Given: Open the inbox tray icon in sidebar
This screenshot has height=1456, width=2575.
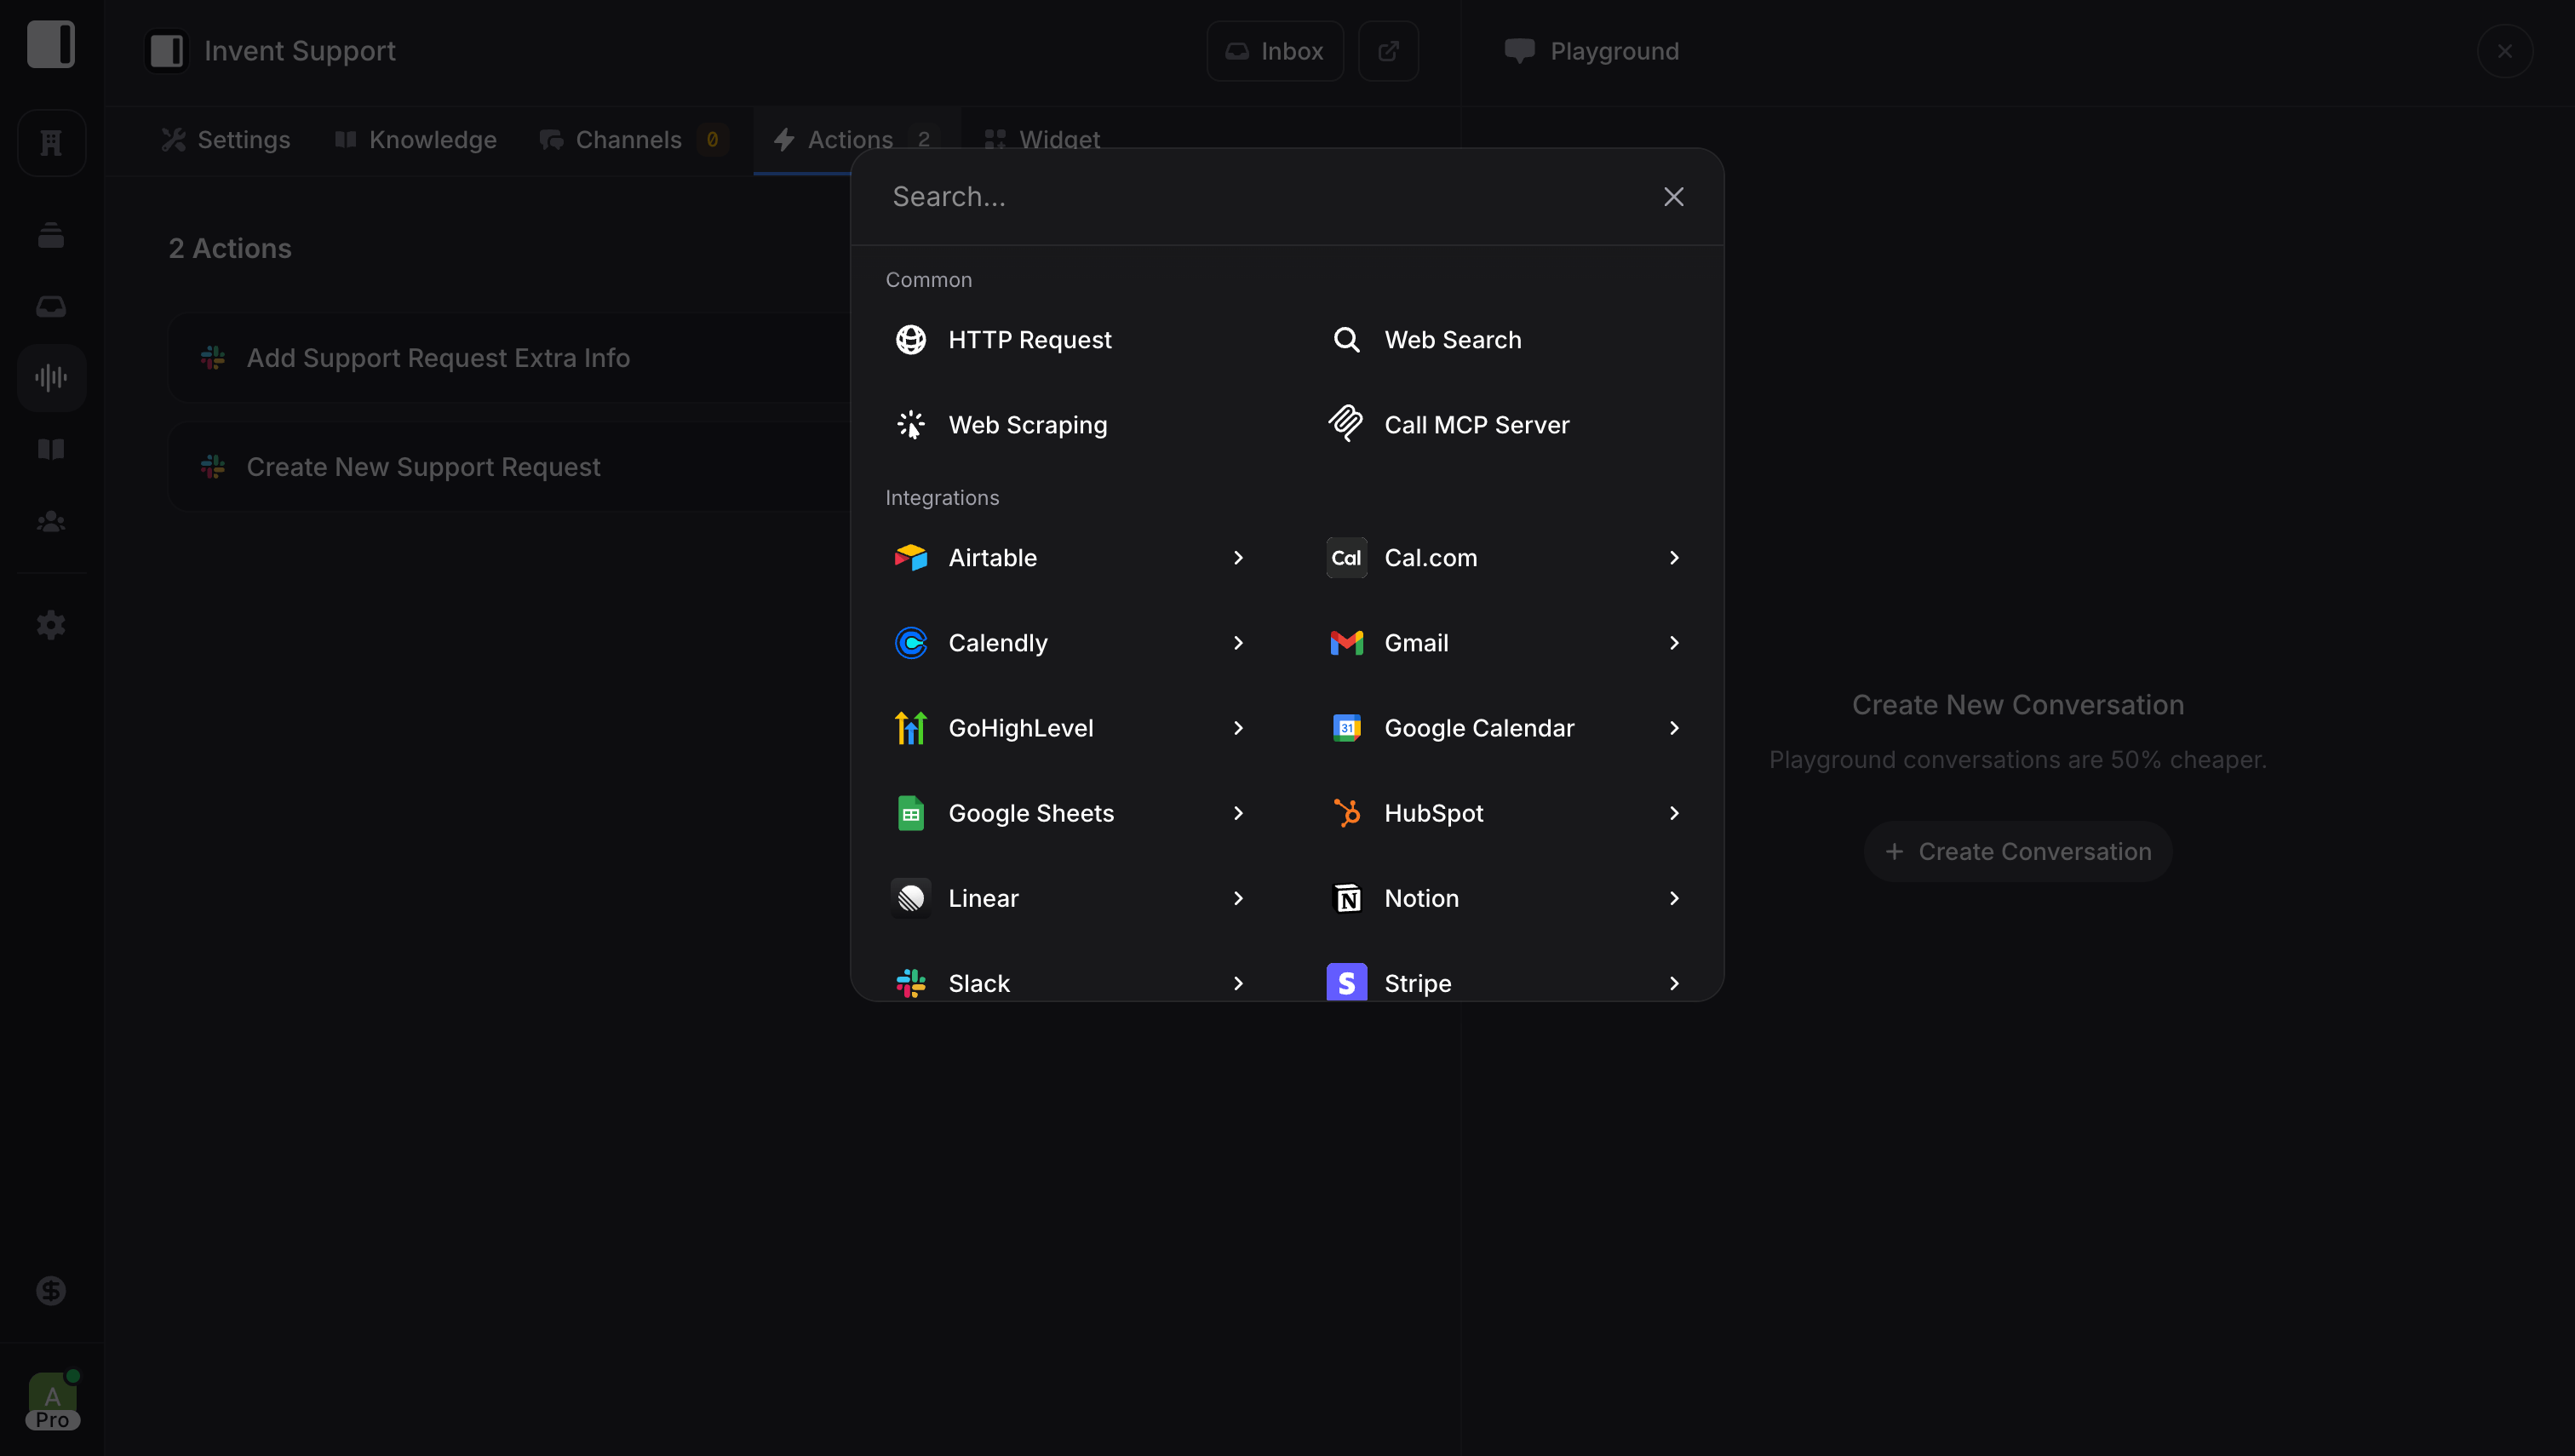Looking at the screenshot, I should [x=51, y=306].
